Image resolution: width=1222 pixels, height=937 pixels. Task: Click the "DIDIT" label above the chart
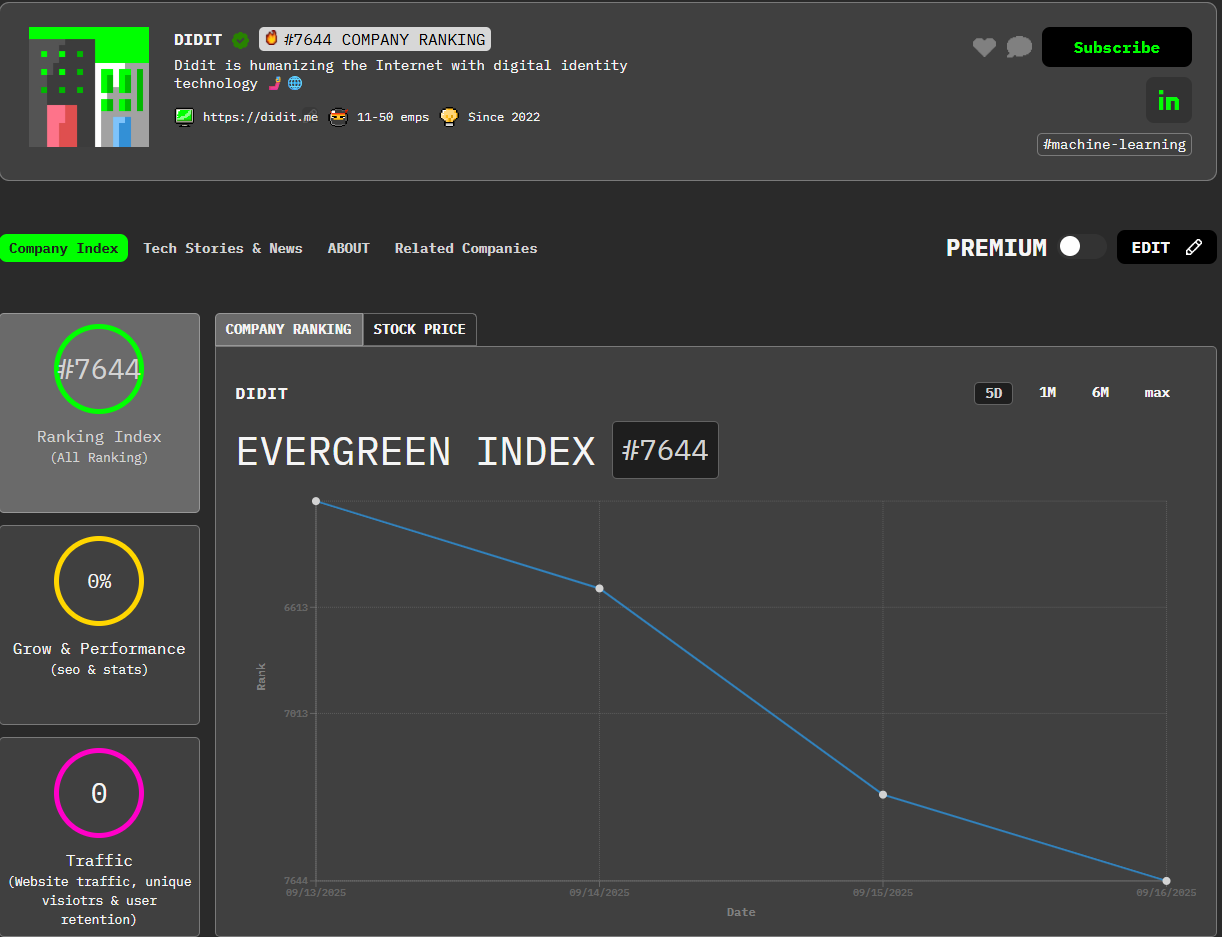coord(262,394)
